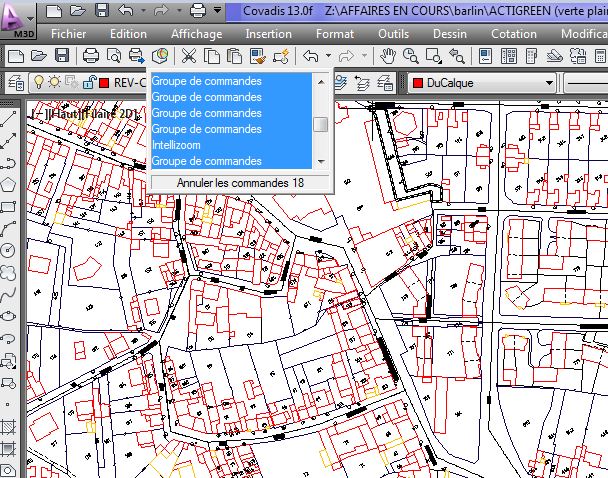Expand Undo list arrow in standard toolbar
Screen dimensions: 608x478
tap(328, 56)
